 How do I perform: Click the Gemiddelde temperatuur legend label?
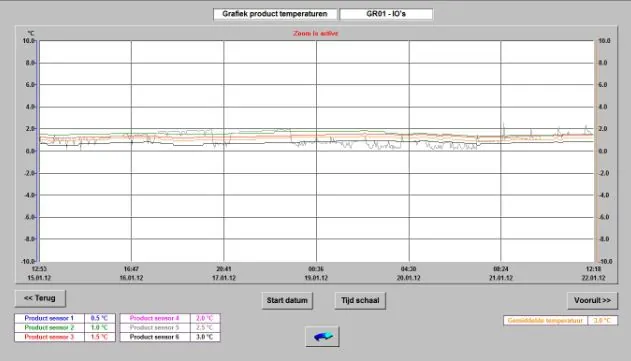click(545, 321)
